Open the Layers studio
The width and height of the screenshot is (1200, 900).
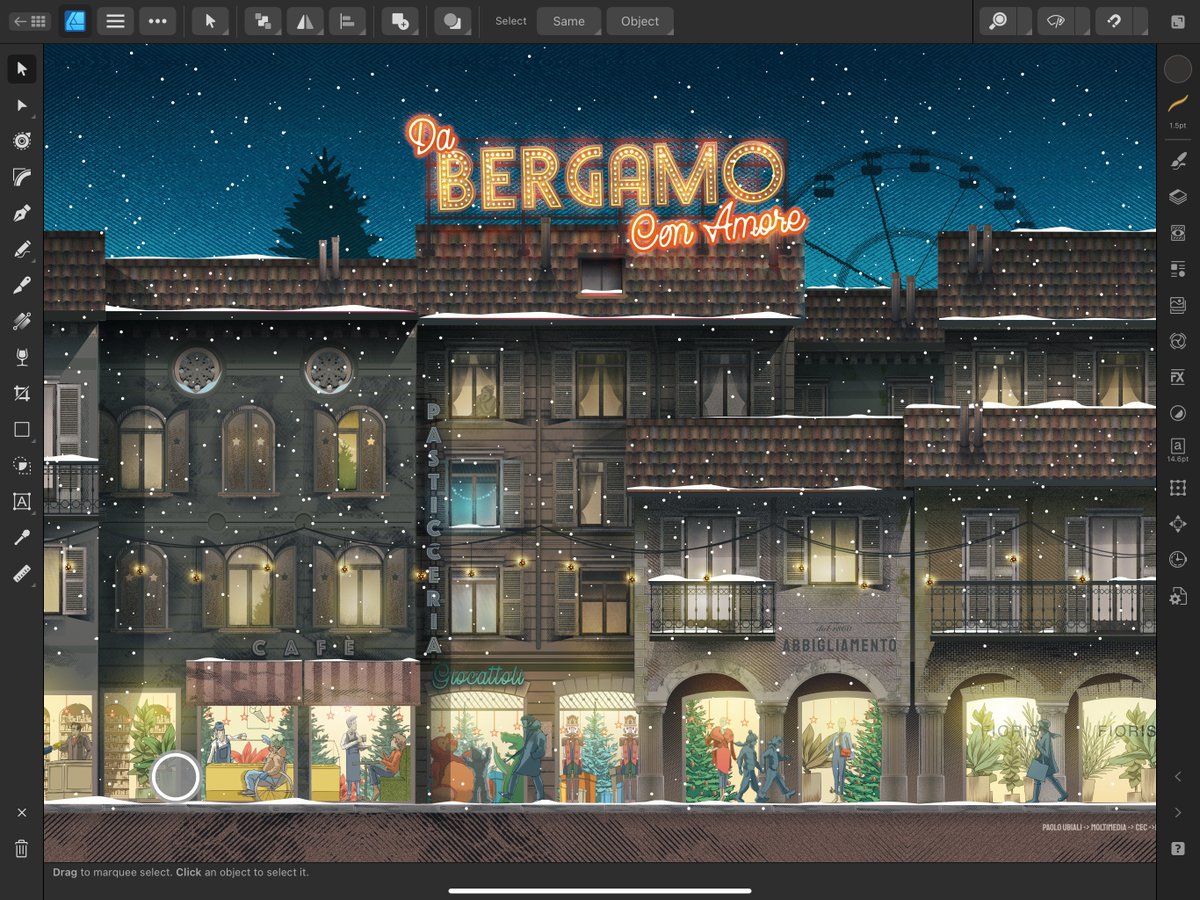[1178, 197]
